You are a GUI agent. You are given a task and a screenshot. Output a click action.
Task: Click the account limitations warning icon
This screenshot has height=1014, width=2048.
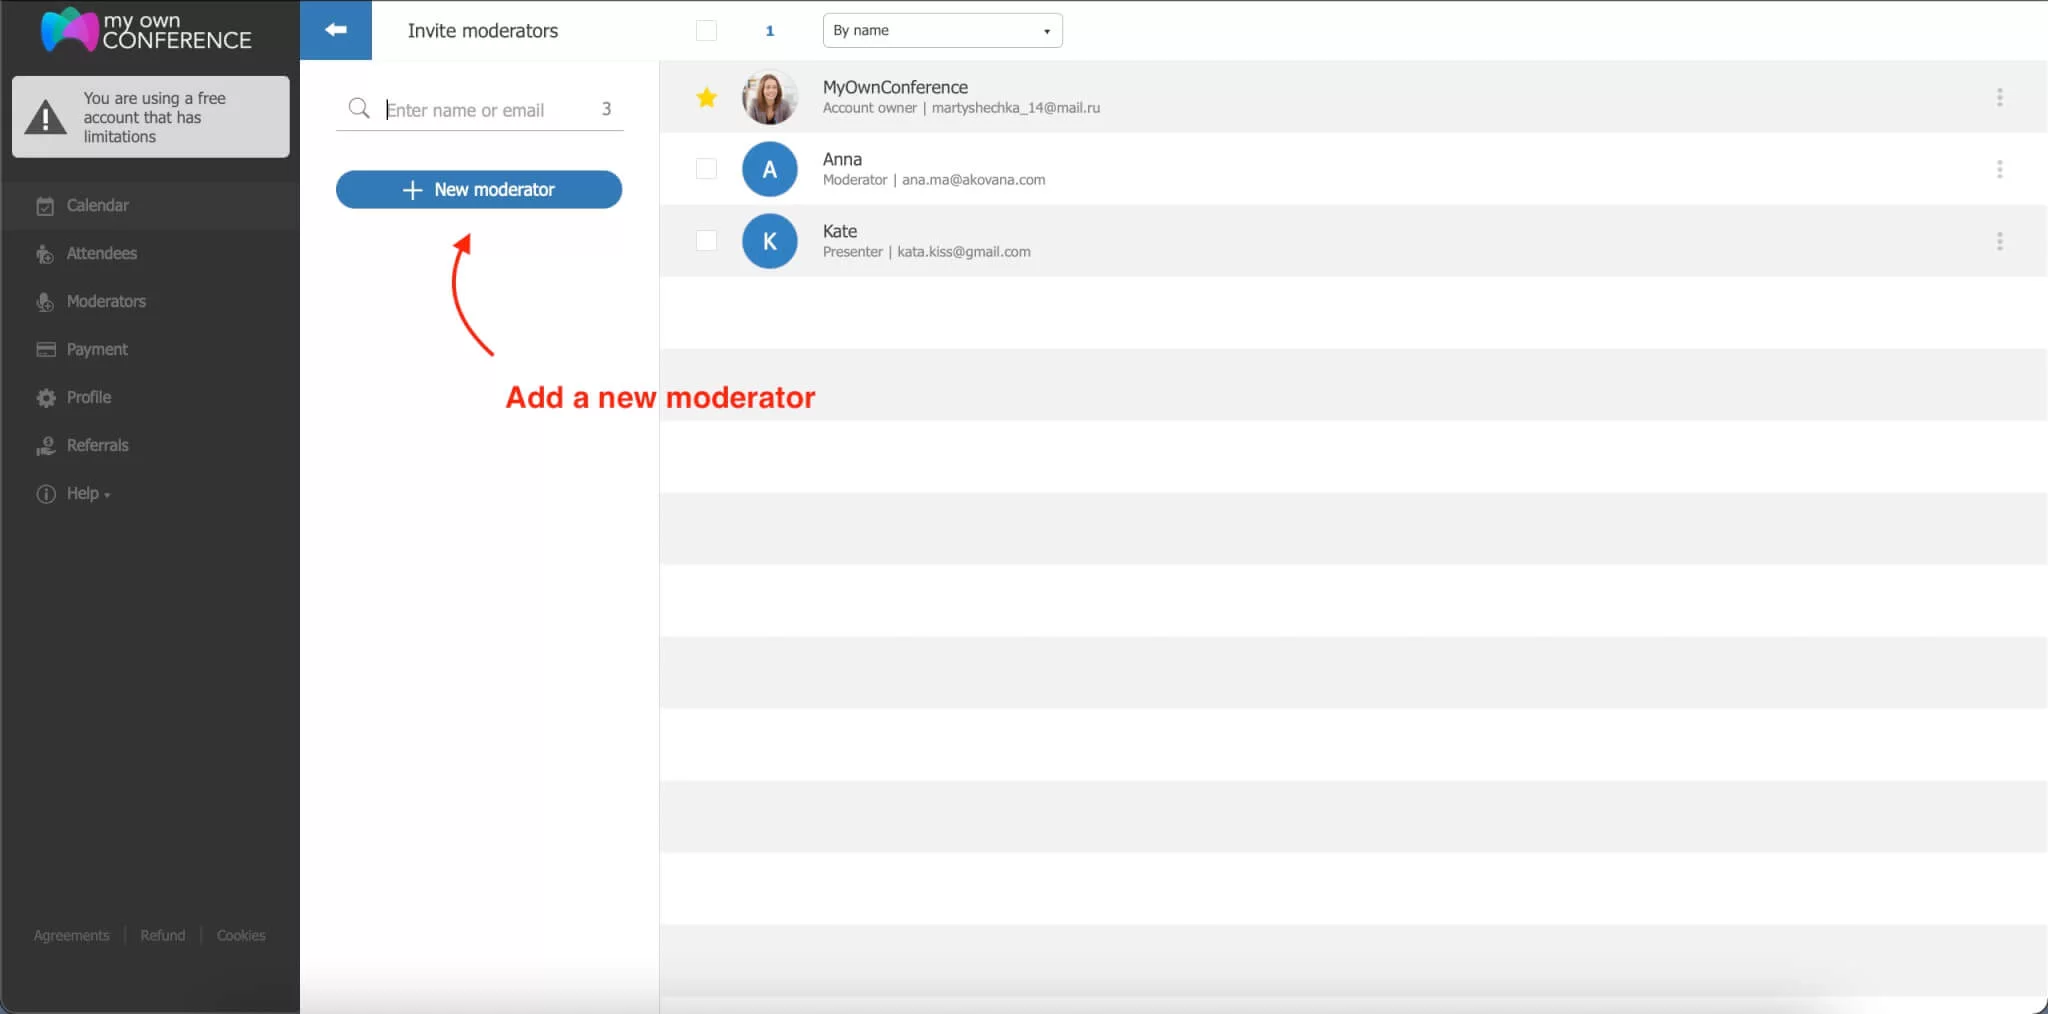point(44,117)
